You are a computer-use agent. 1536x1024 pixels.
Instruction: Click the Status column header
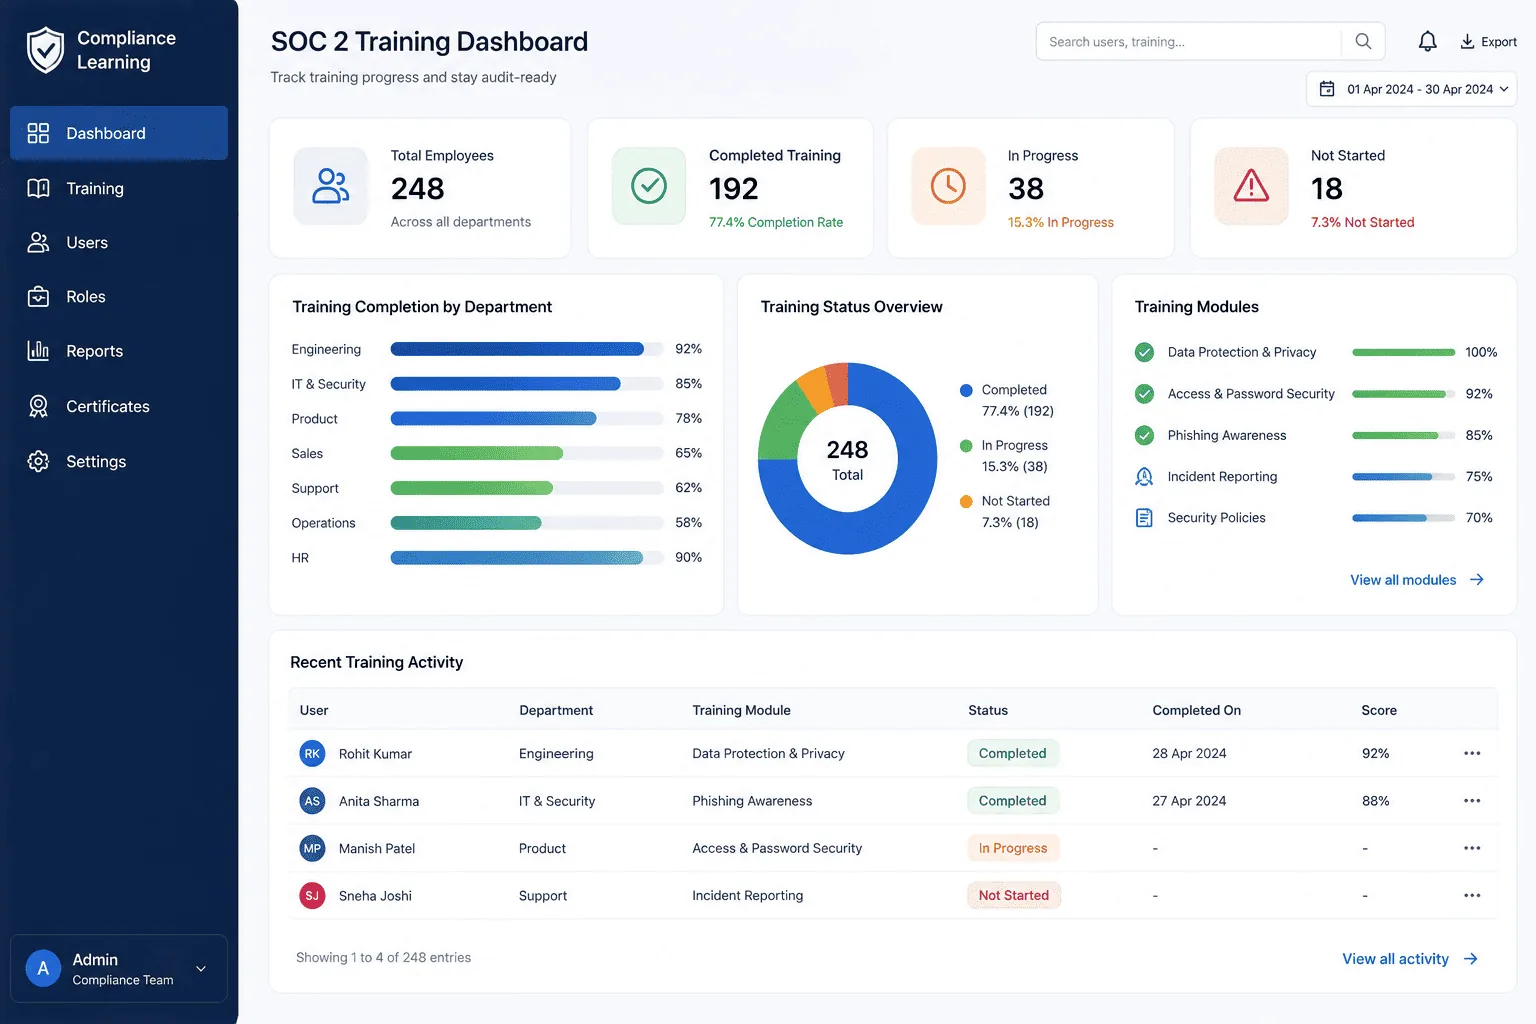tap(988, 710)
